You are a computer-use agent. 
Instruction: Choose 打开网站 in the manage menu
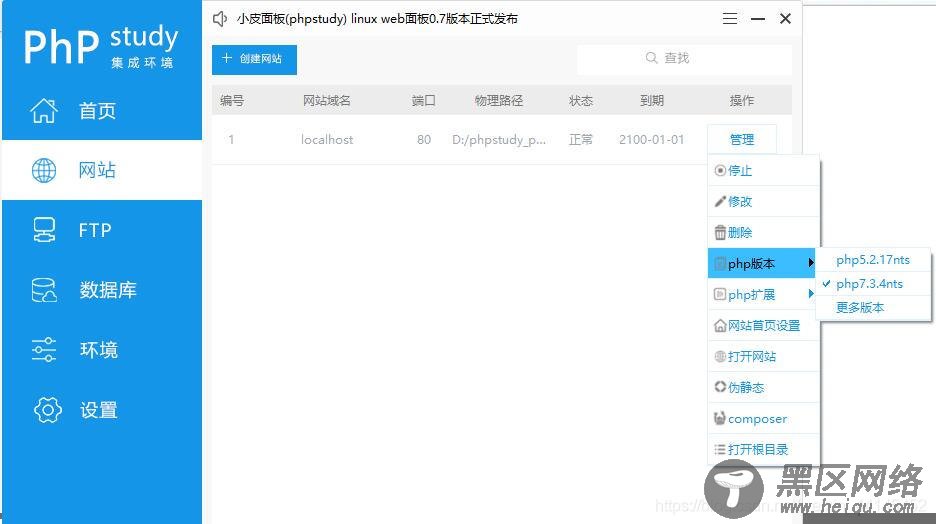763,357
